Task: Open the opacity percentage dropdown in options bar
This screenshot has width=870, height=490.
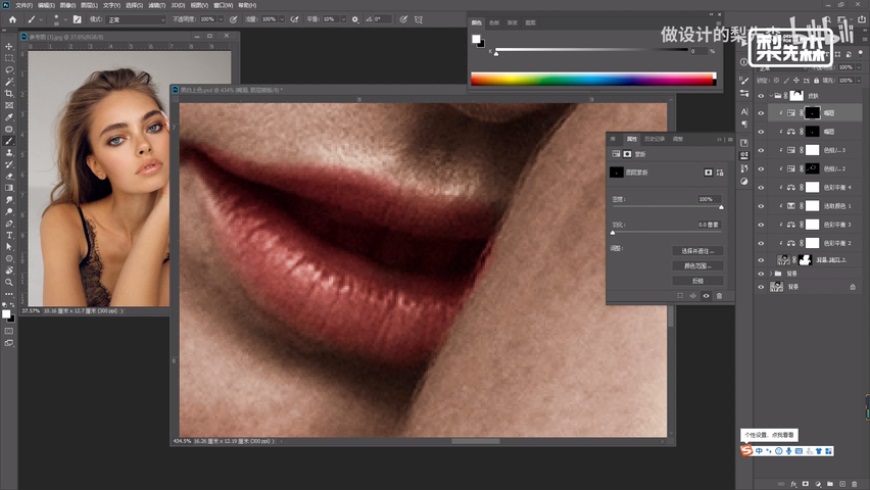Action: [x=223, y=19]
